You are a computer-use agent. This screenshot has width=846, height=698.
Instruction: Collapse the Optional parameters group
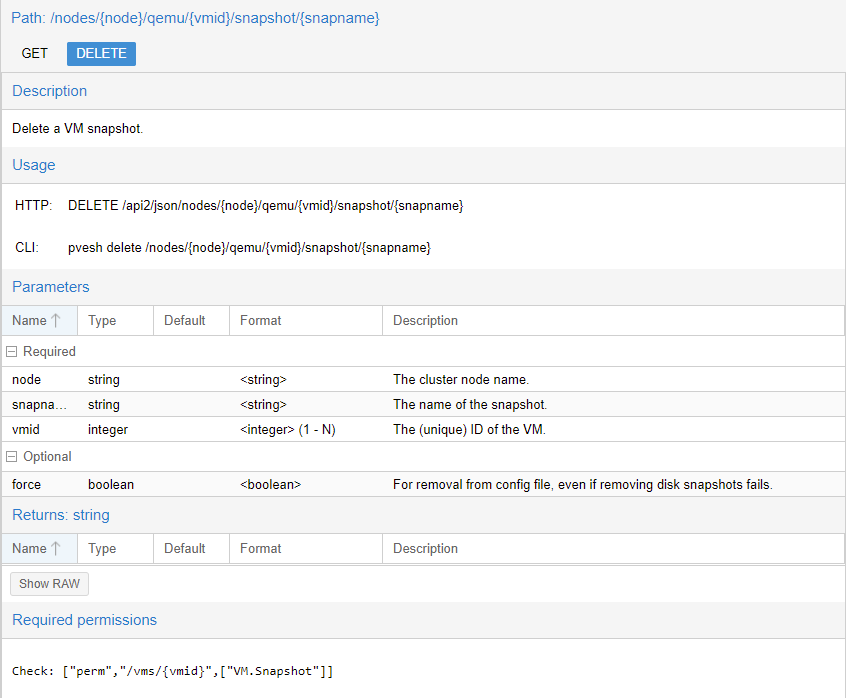[12, 457]
